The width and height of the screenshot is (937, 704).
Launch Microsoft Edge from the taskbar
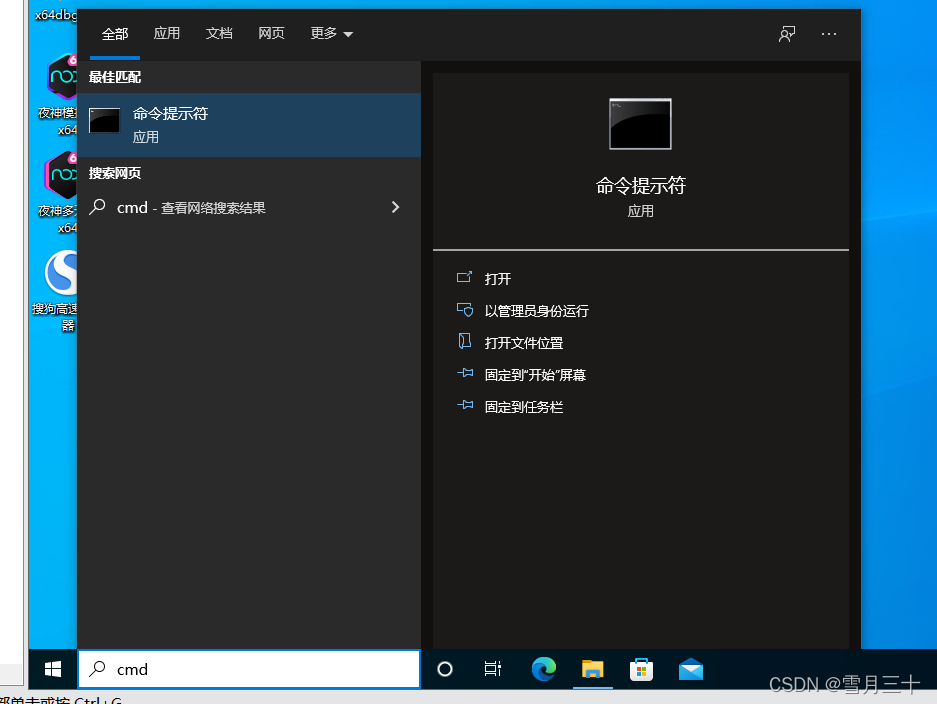tap(543, 669)
